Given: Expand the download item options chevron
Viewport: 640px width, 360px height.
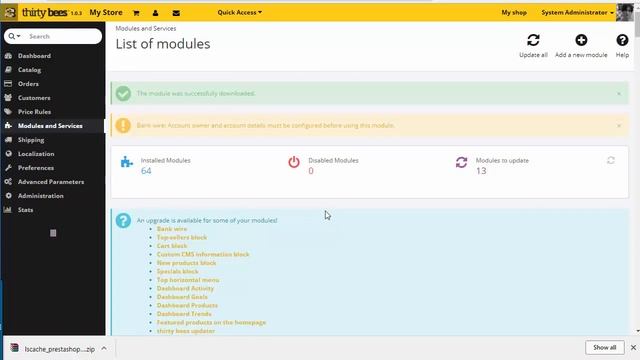Looking at the screenshot, I should 104,349.
